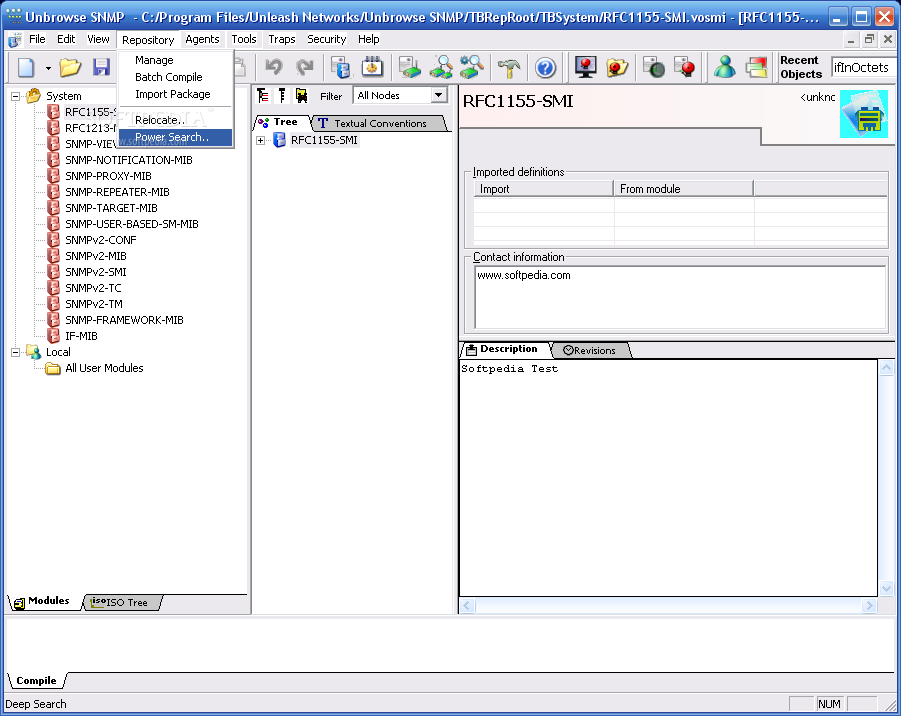
Task: Click the Contact information text box
Action: point(680,298)
